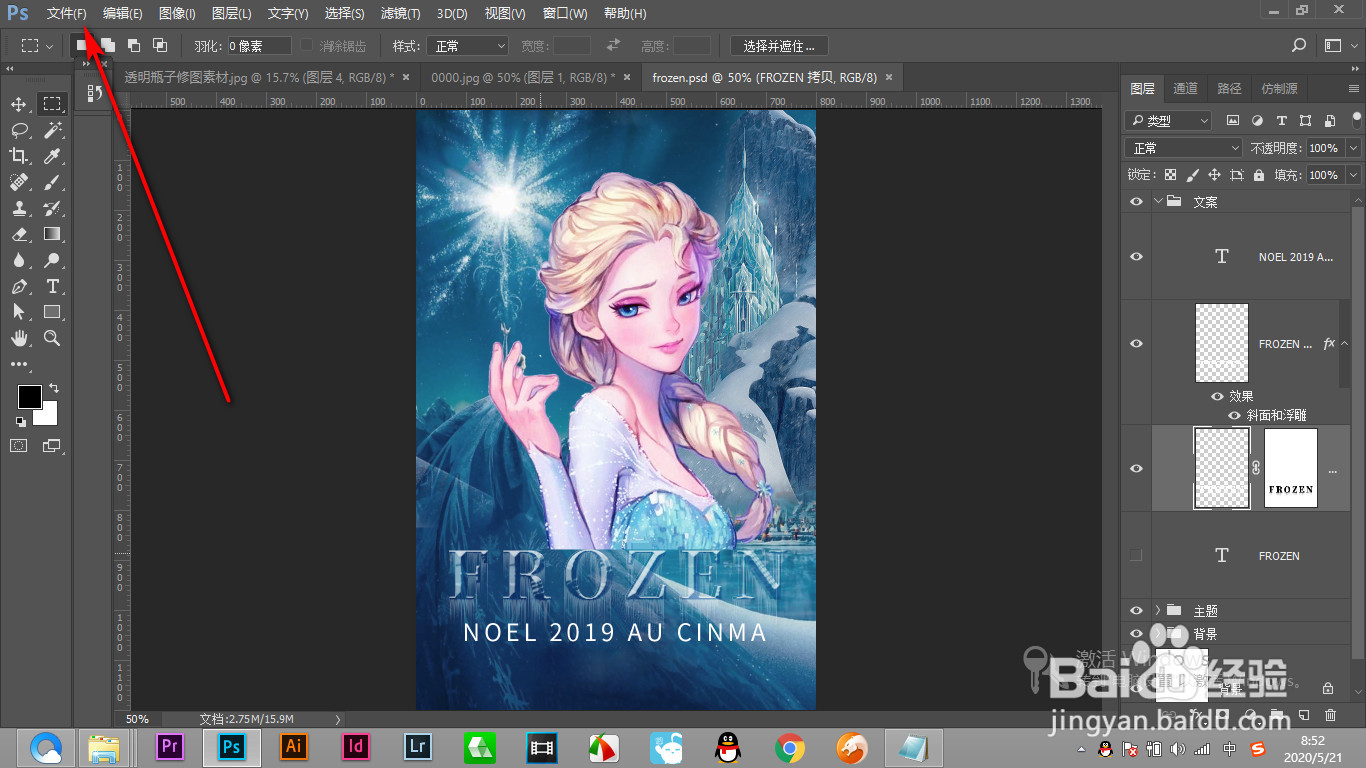
Task: Select the Clone Stamp tool
Action: 19,209
